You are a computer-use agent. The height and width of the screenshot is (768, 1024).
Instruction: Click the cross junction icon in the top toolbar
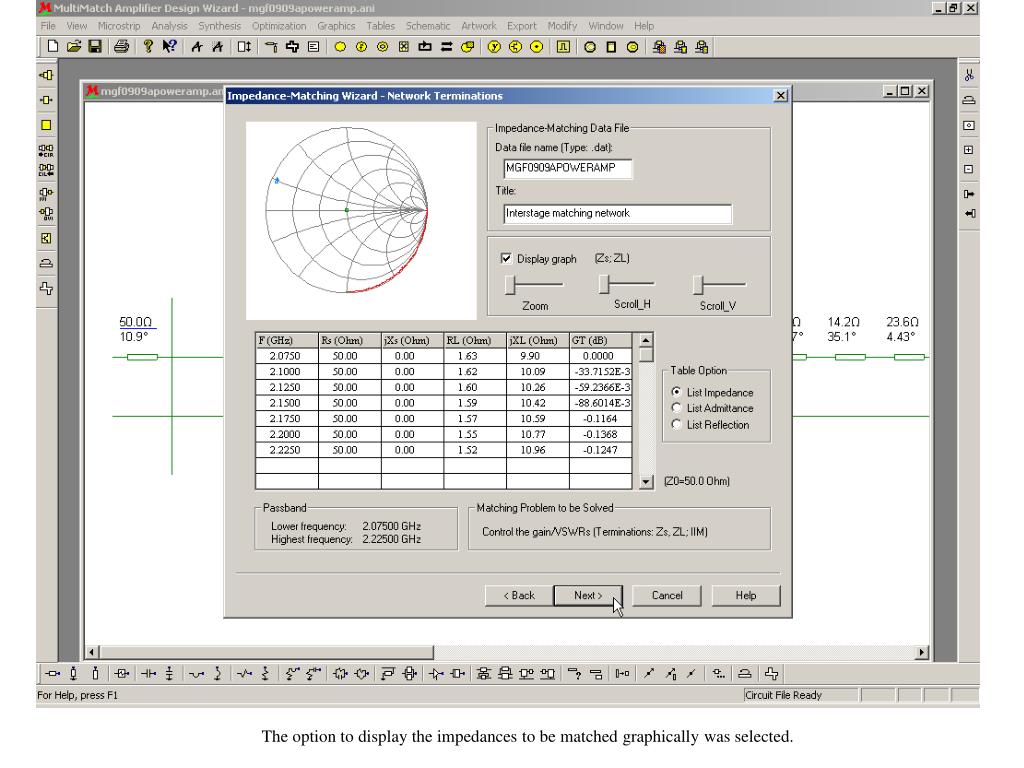point(292,46)
